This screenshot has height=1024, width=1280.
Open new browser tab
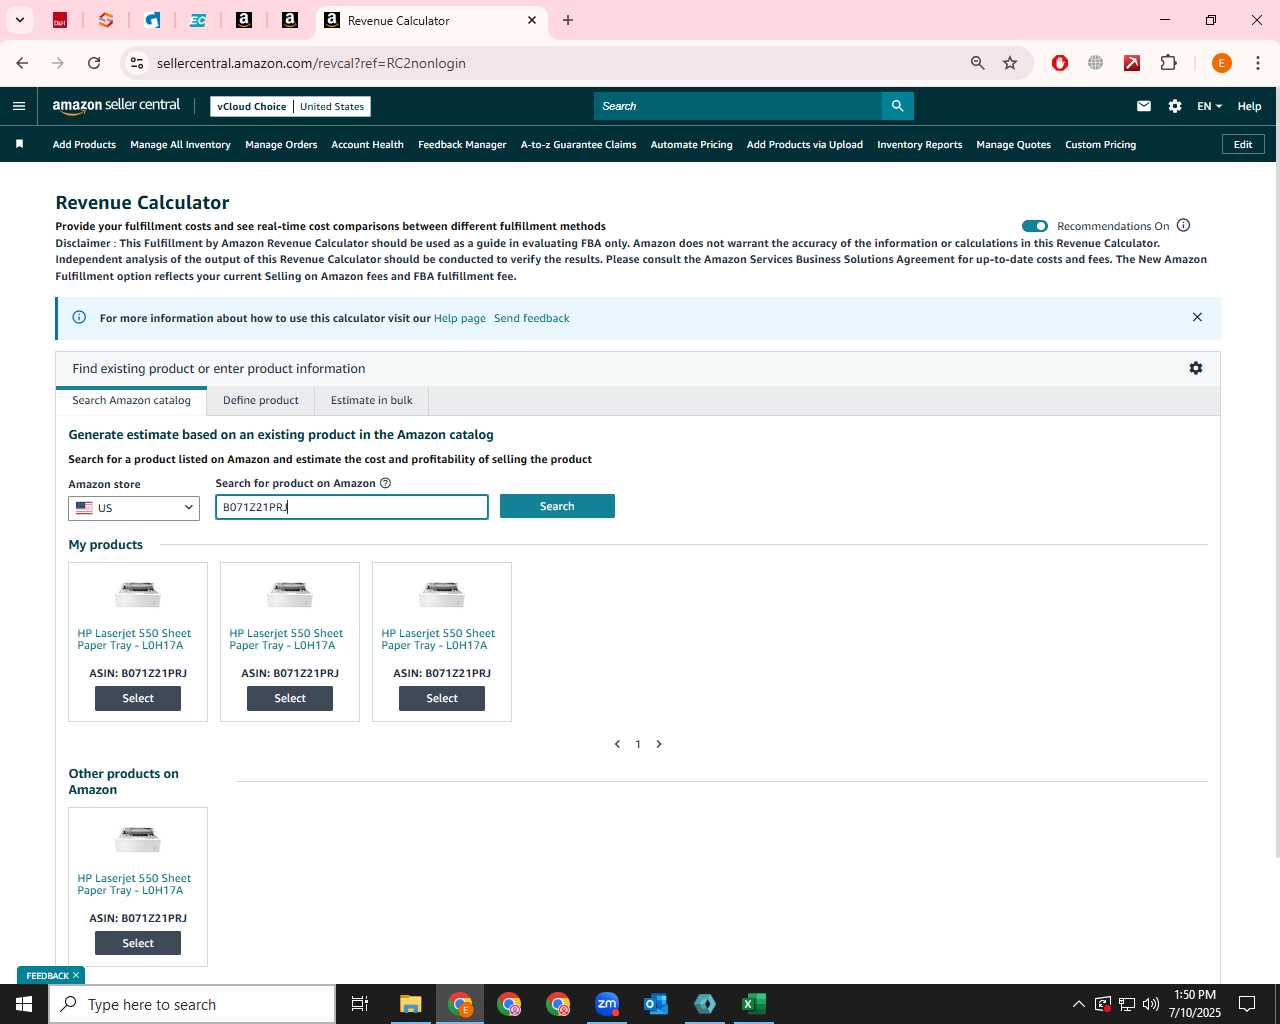[x=568, y=20]
